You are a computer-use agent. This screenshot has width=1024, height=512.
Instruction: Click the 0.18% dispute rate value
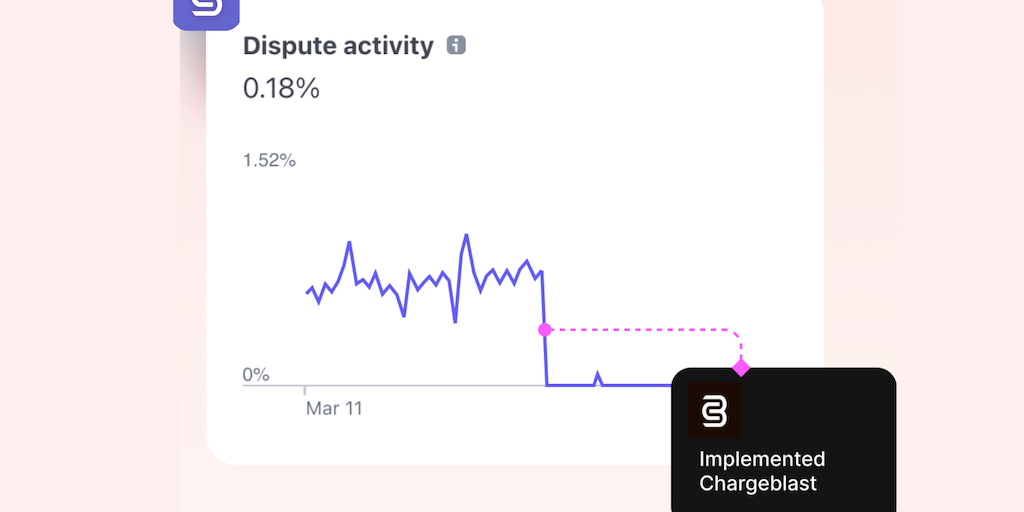pos(281,88)
